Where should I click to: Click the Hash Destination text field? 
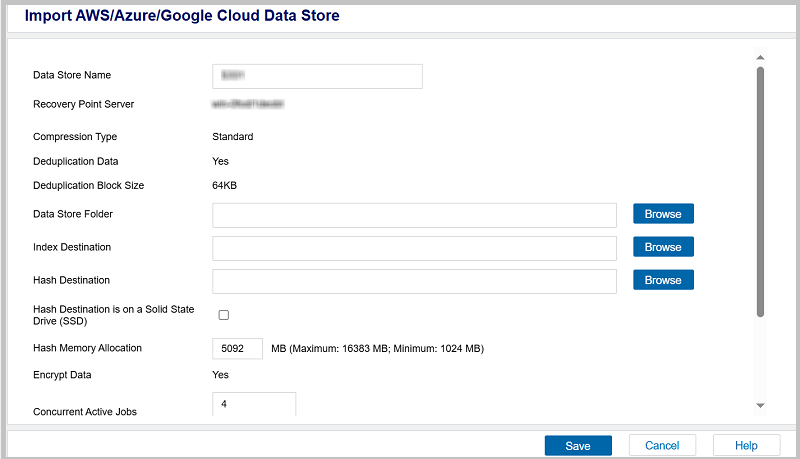click(x=414, y=282)
